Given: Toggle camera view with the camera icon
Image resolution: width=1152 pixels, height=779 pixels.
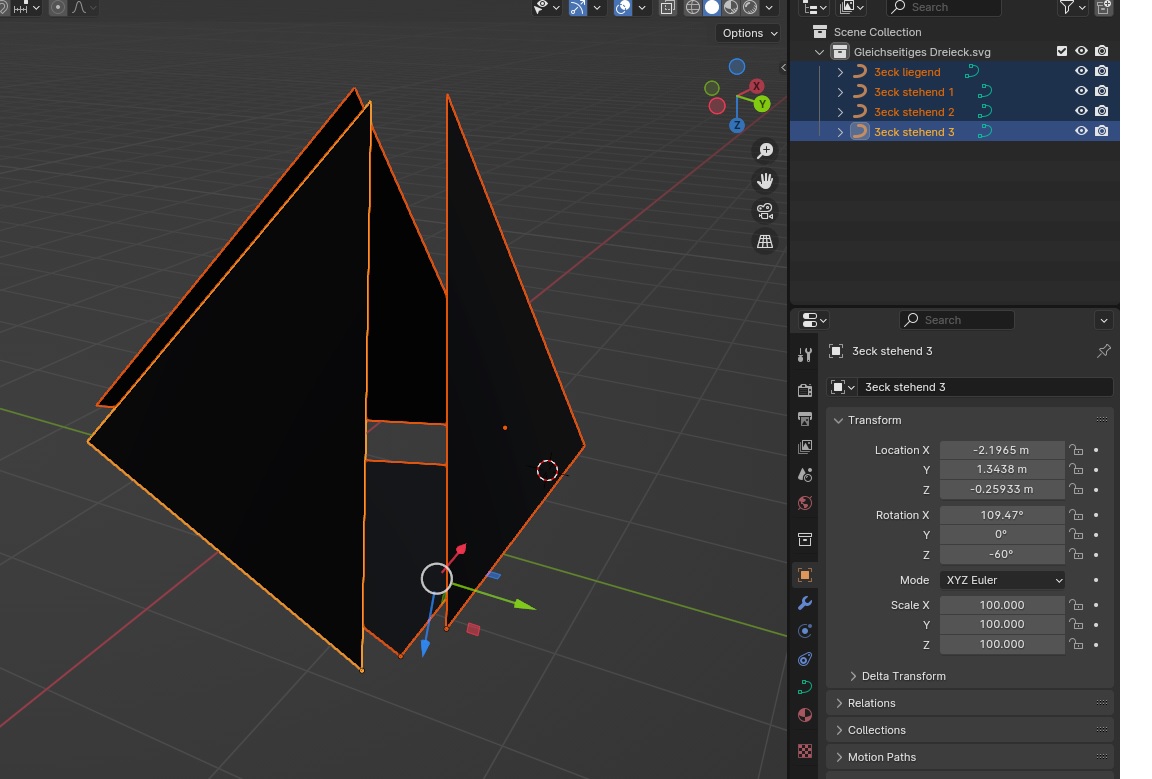Looking at the screenshot, I should click(765, 211).
